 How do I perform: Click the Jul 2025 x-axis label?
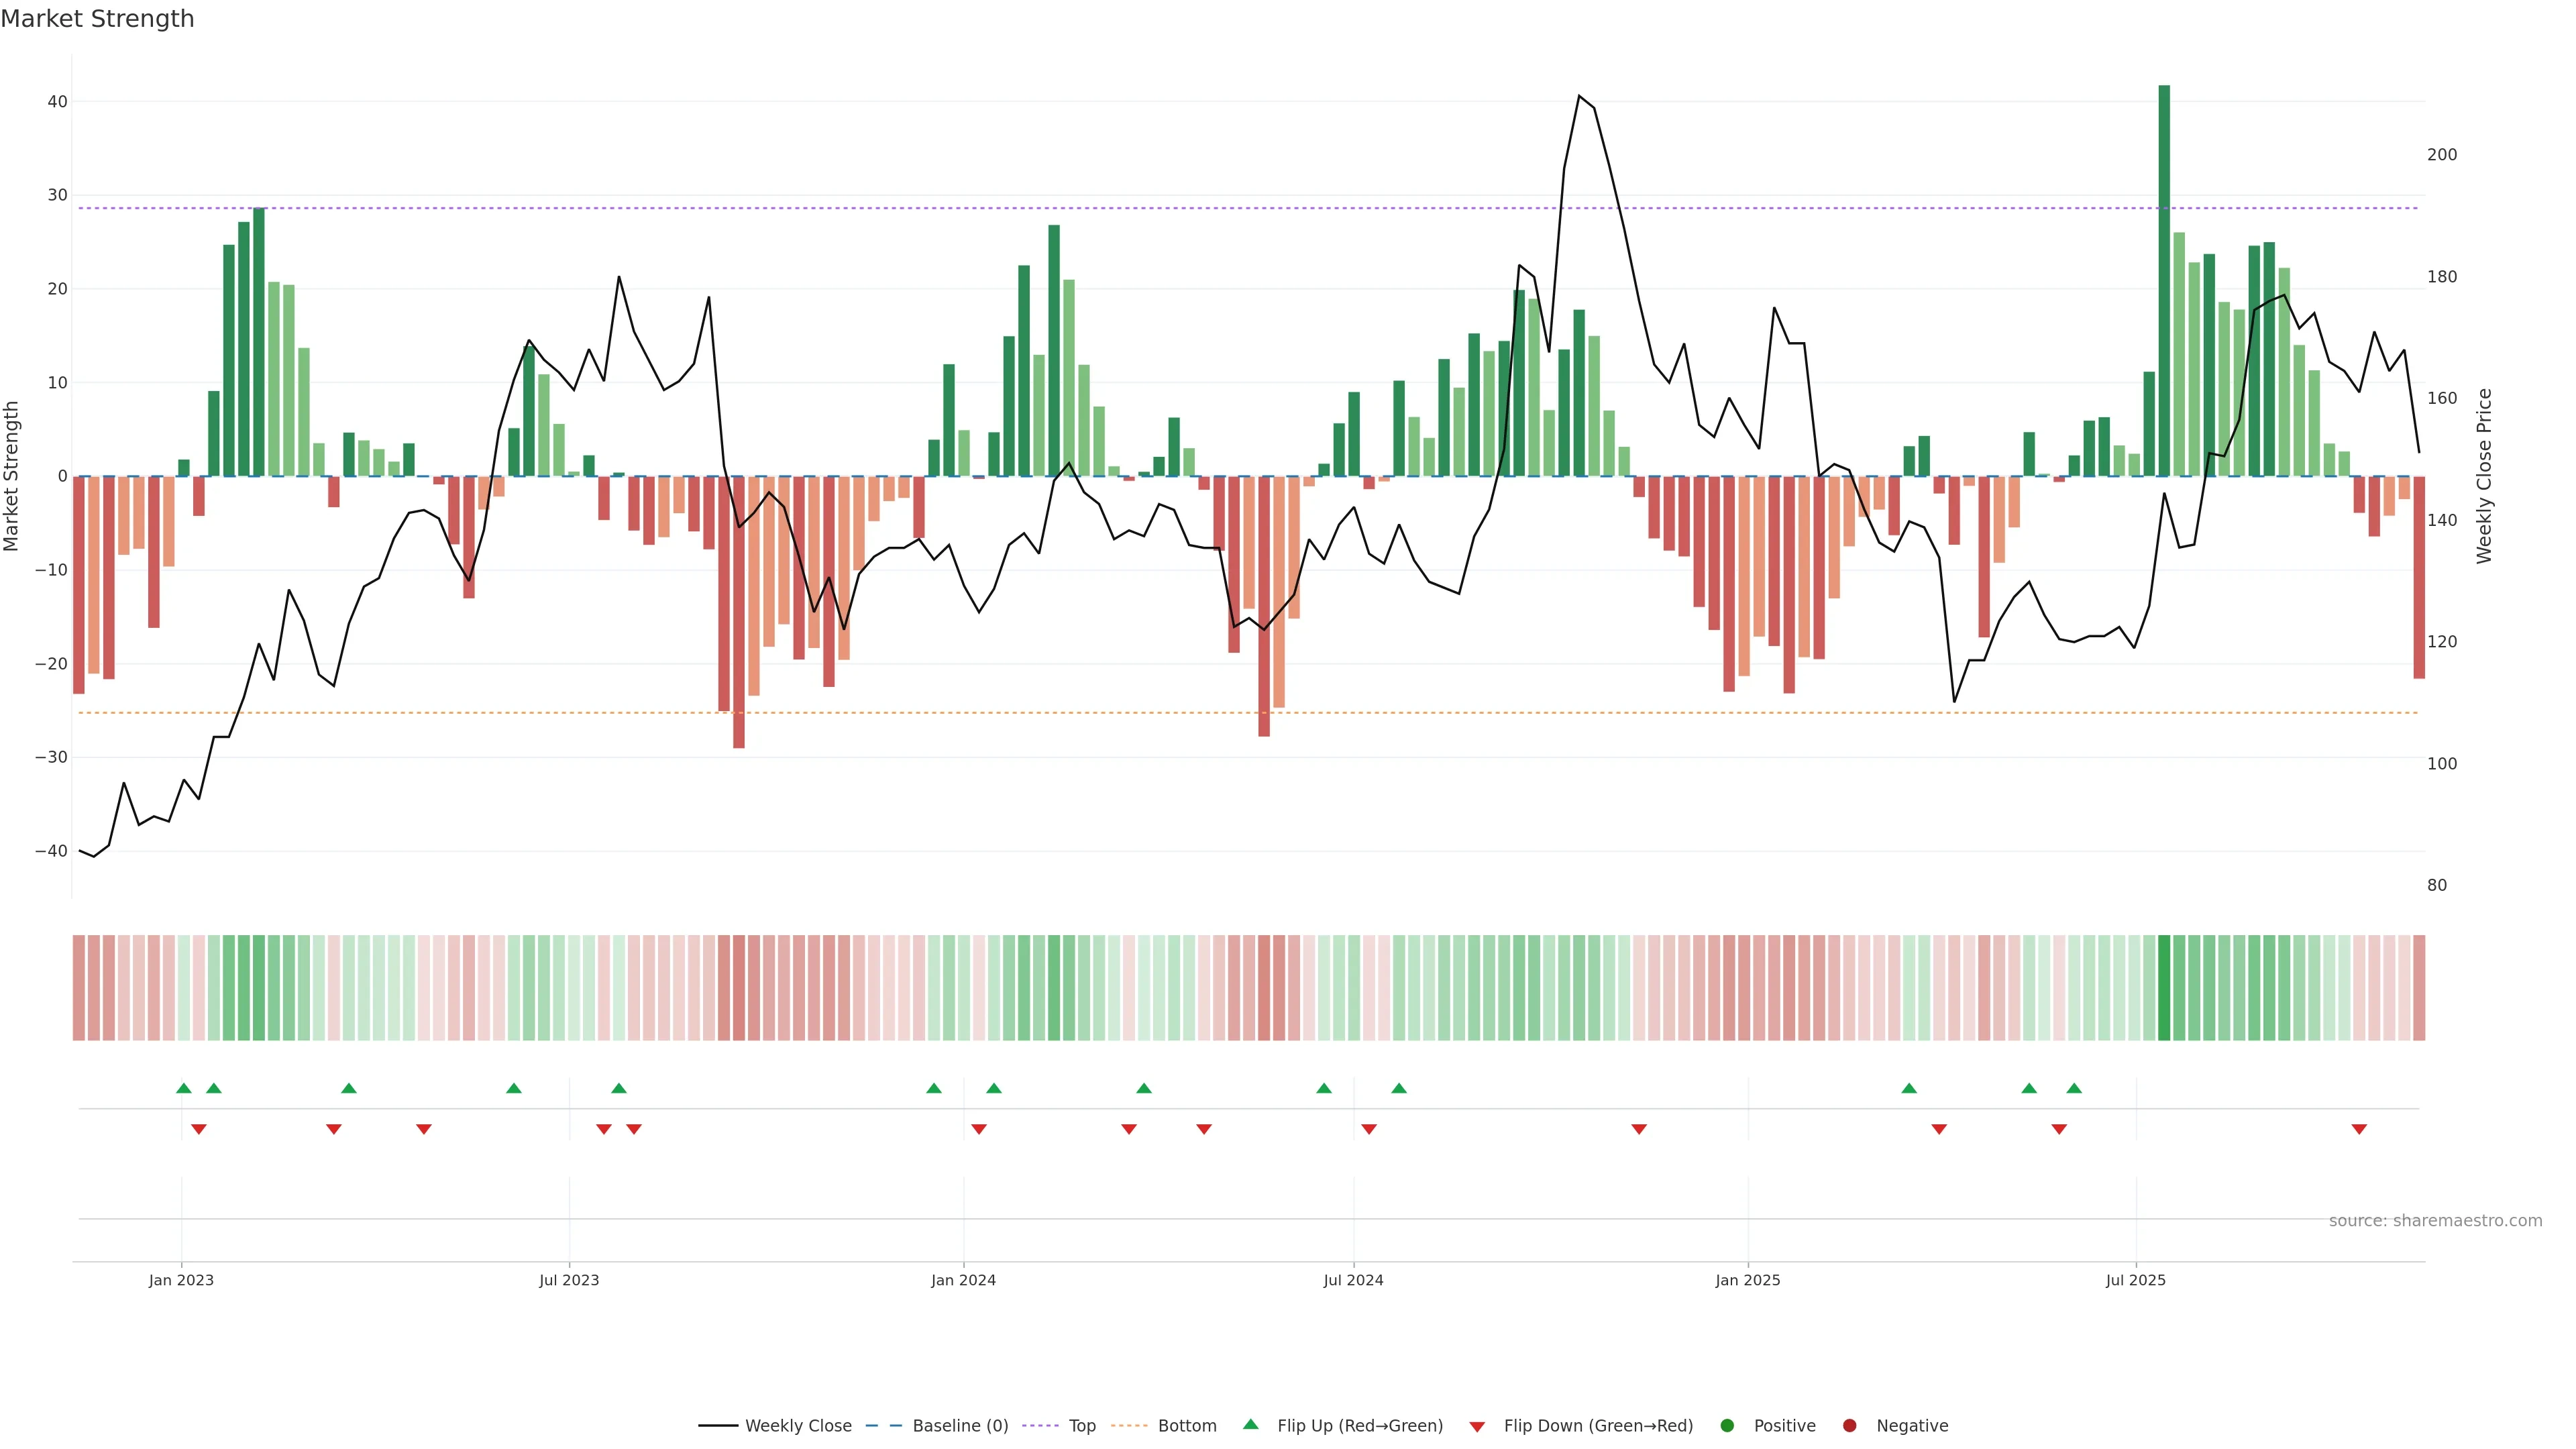pos(2135,1280)
